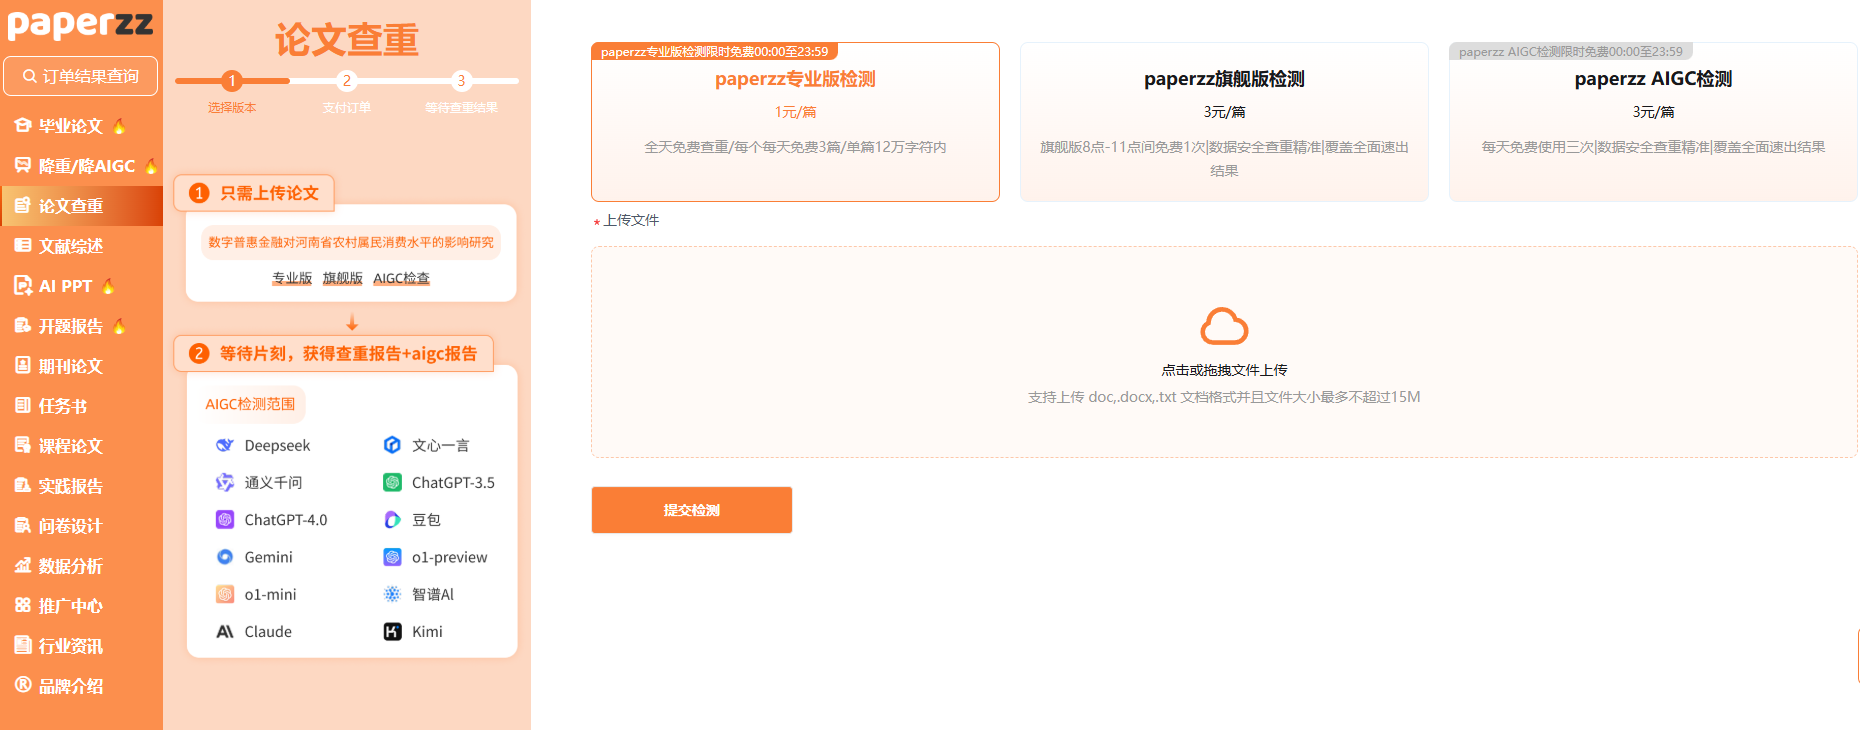The height and width of the screenshot is (730, 1860).
Task: Click the 论文查重 sidebar icon
Action: 23,205
